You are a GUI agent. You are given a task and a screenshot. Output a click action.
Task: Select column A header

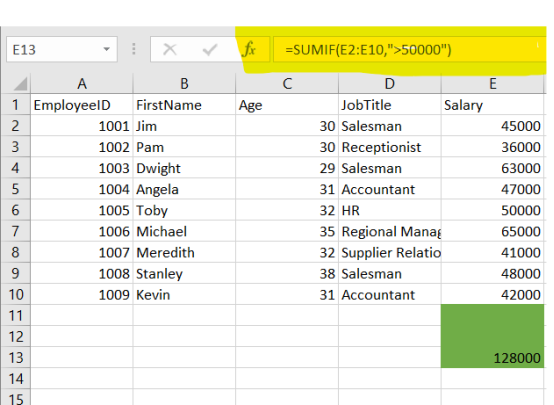[82, 84]
